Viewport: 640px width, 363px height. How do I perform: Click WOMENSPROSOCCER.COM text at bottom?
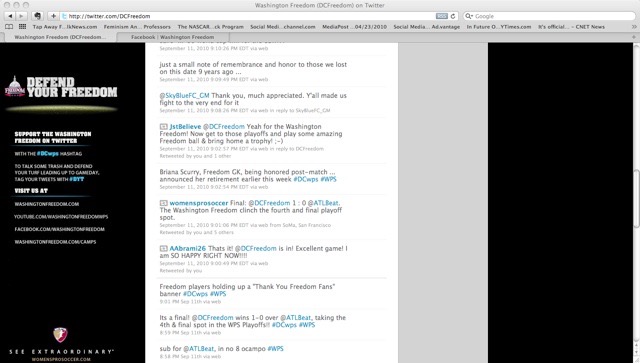click(x=61, y=360)
